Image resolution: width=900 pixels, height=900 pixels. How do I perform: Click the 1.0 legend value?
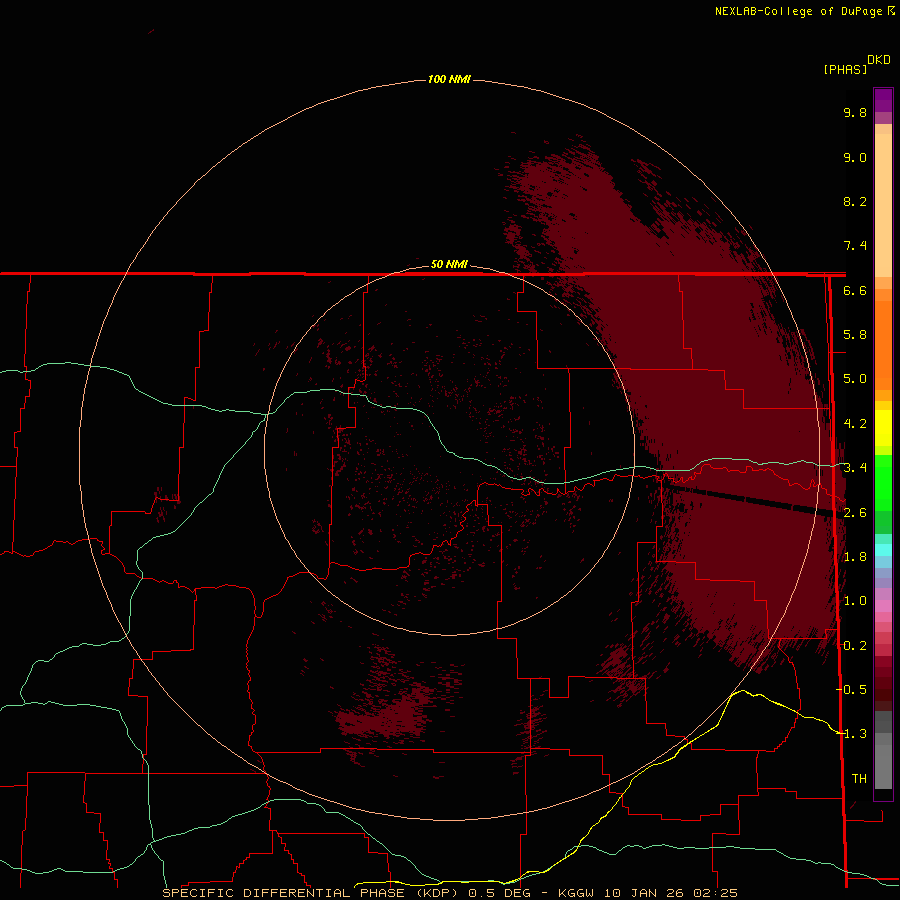(x=855, y=601)
